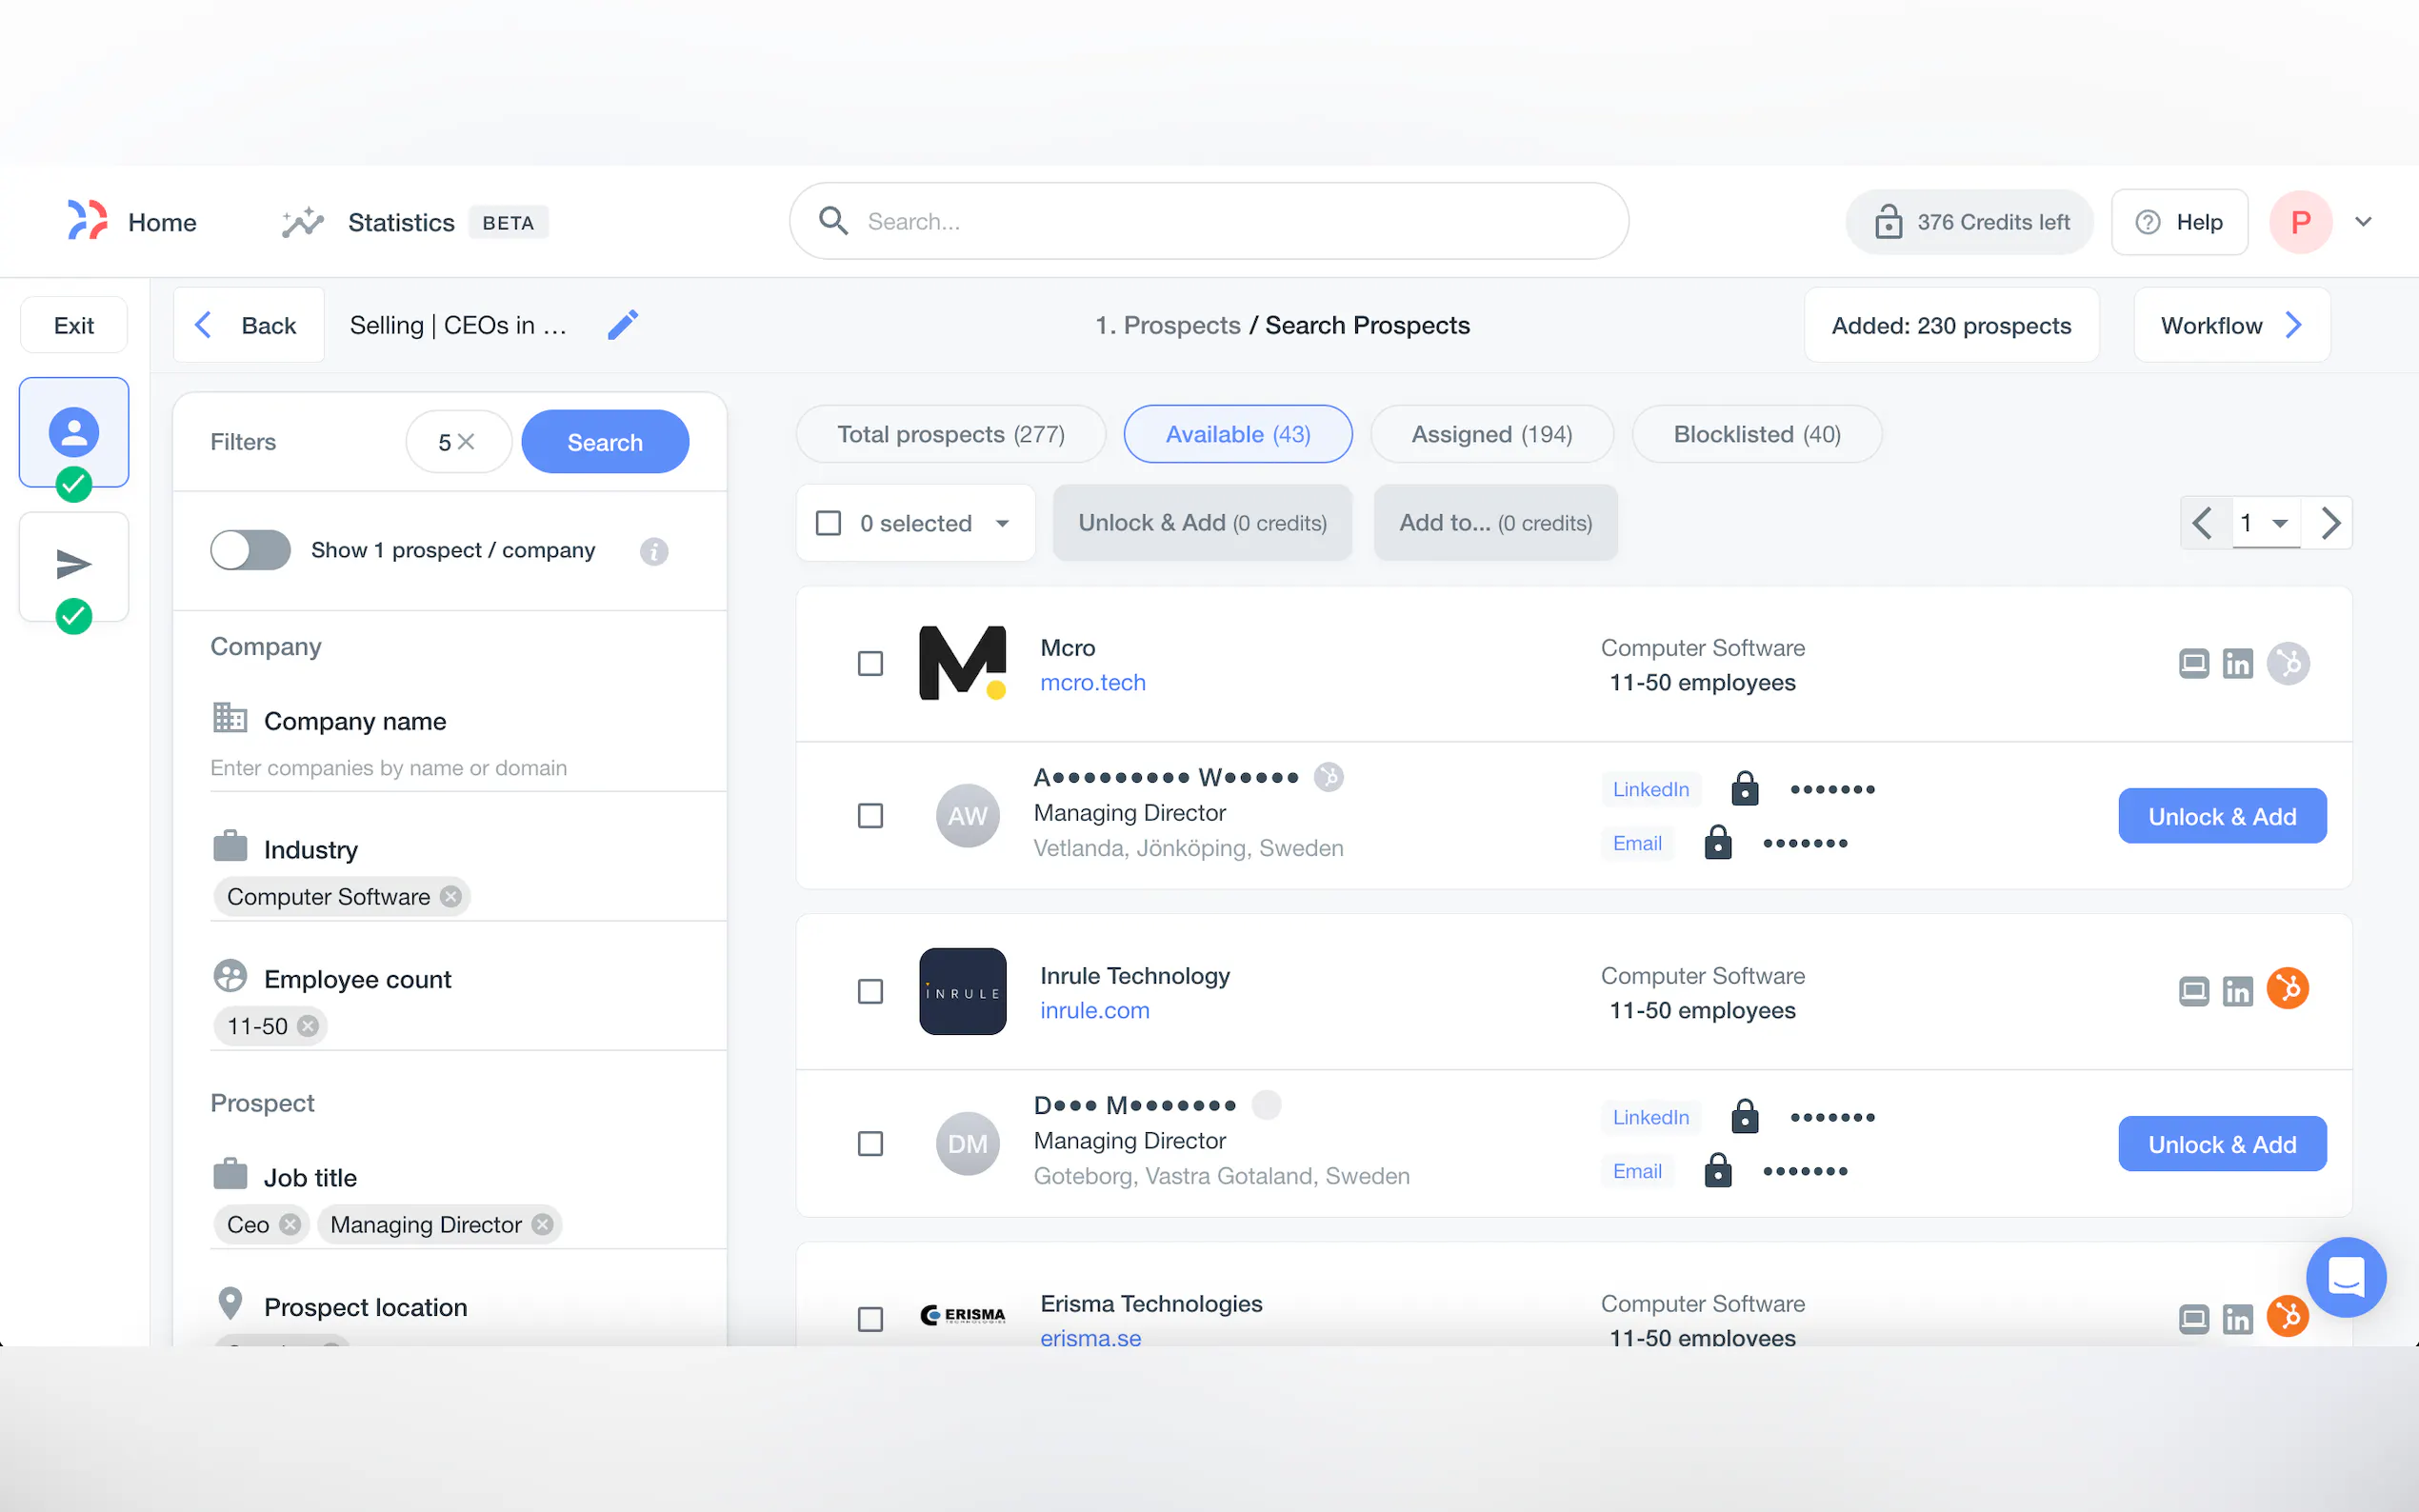Click HubSpot icon for Inrule Technology

pyautogui.click(x=2287, y=989)
